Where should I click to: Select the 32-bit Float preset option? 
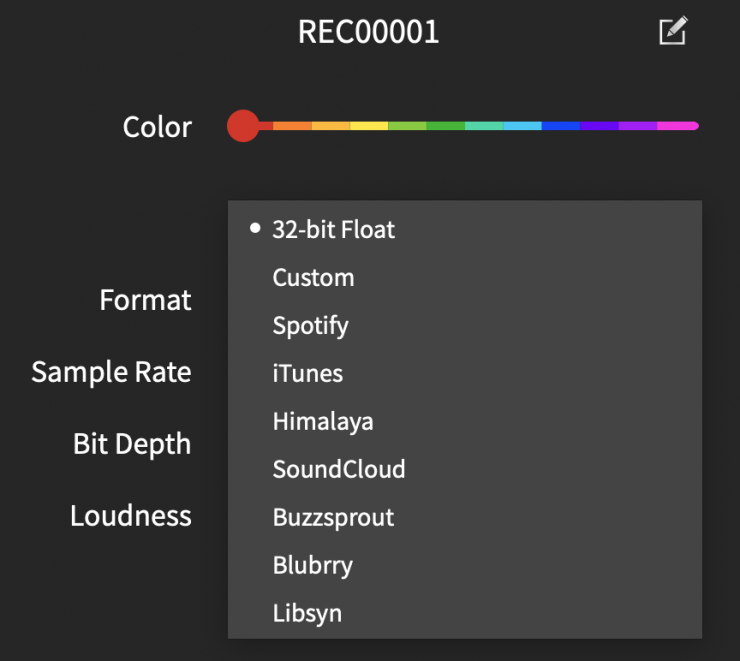pyautogui.click(x=333, y=230)
